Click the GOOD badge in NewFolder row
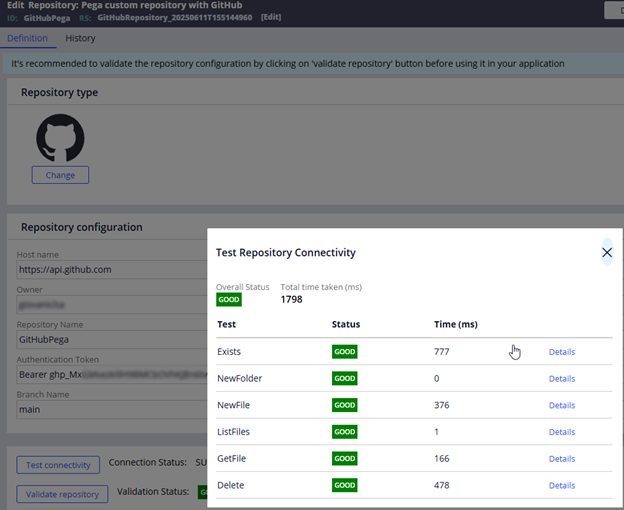This screenshot has width=624, height=510. [345, 378]
